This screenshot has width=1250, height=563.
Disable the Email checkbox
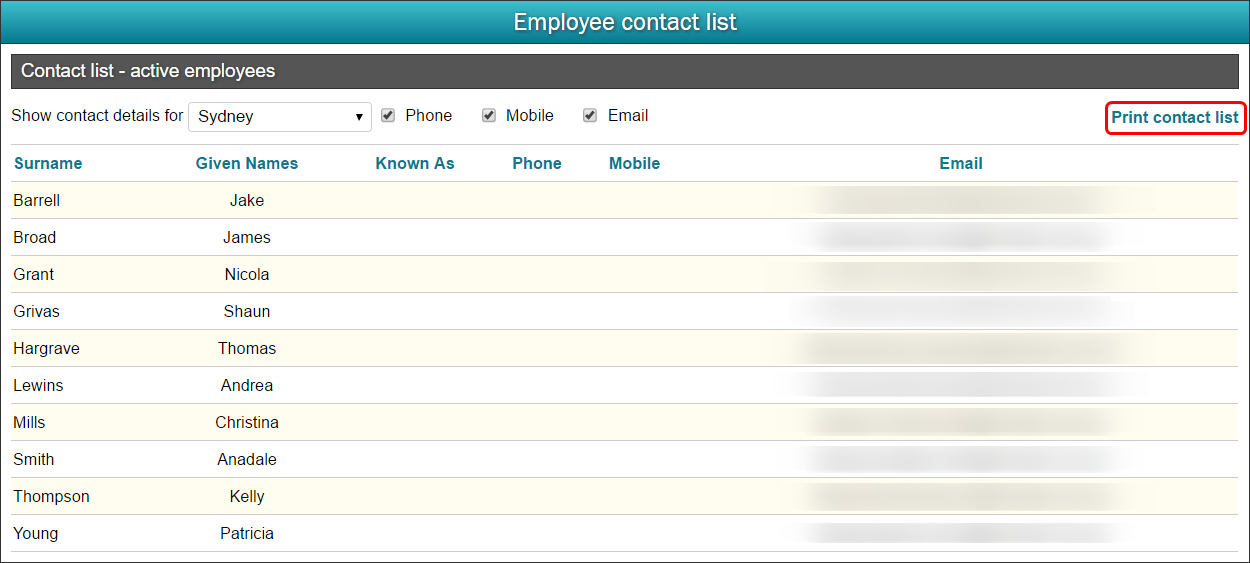point(590,116)
